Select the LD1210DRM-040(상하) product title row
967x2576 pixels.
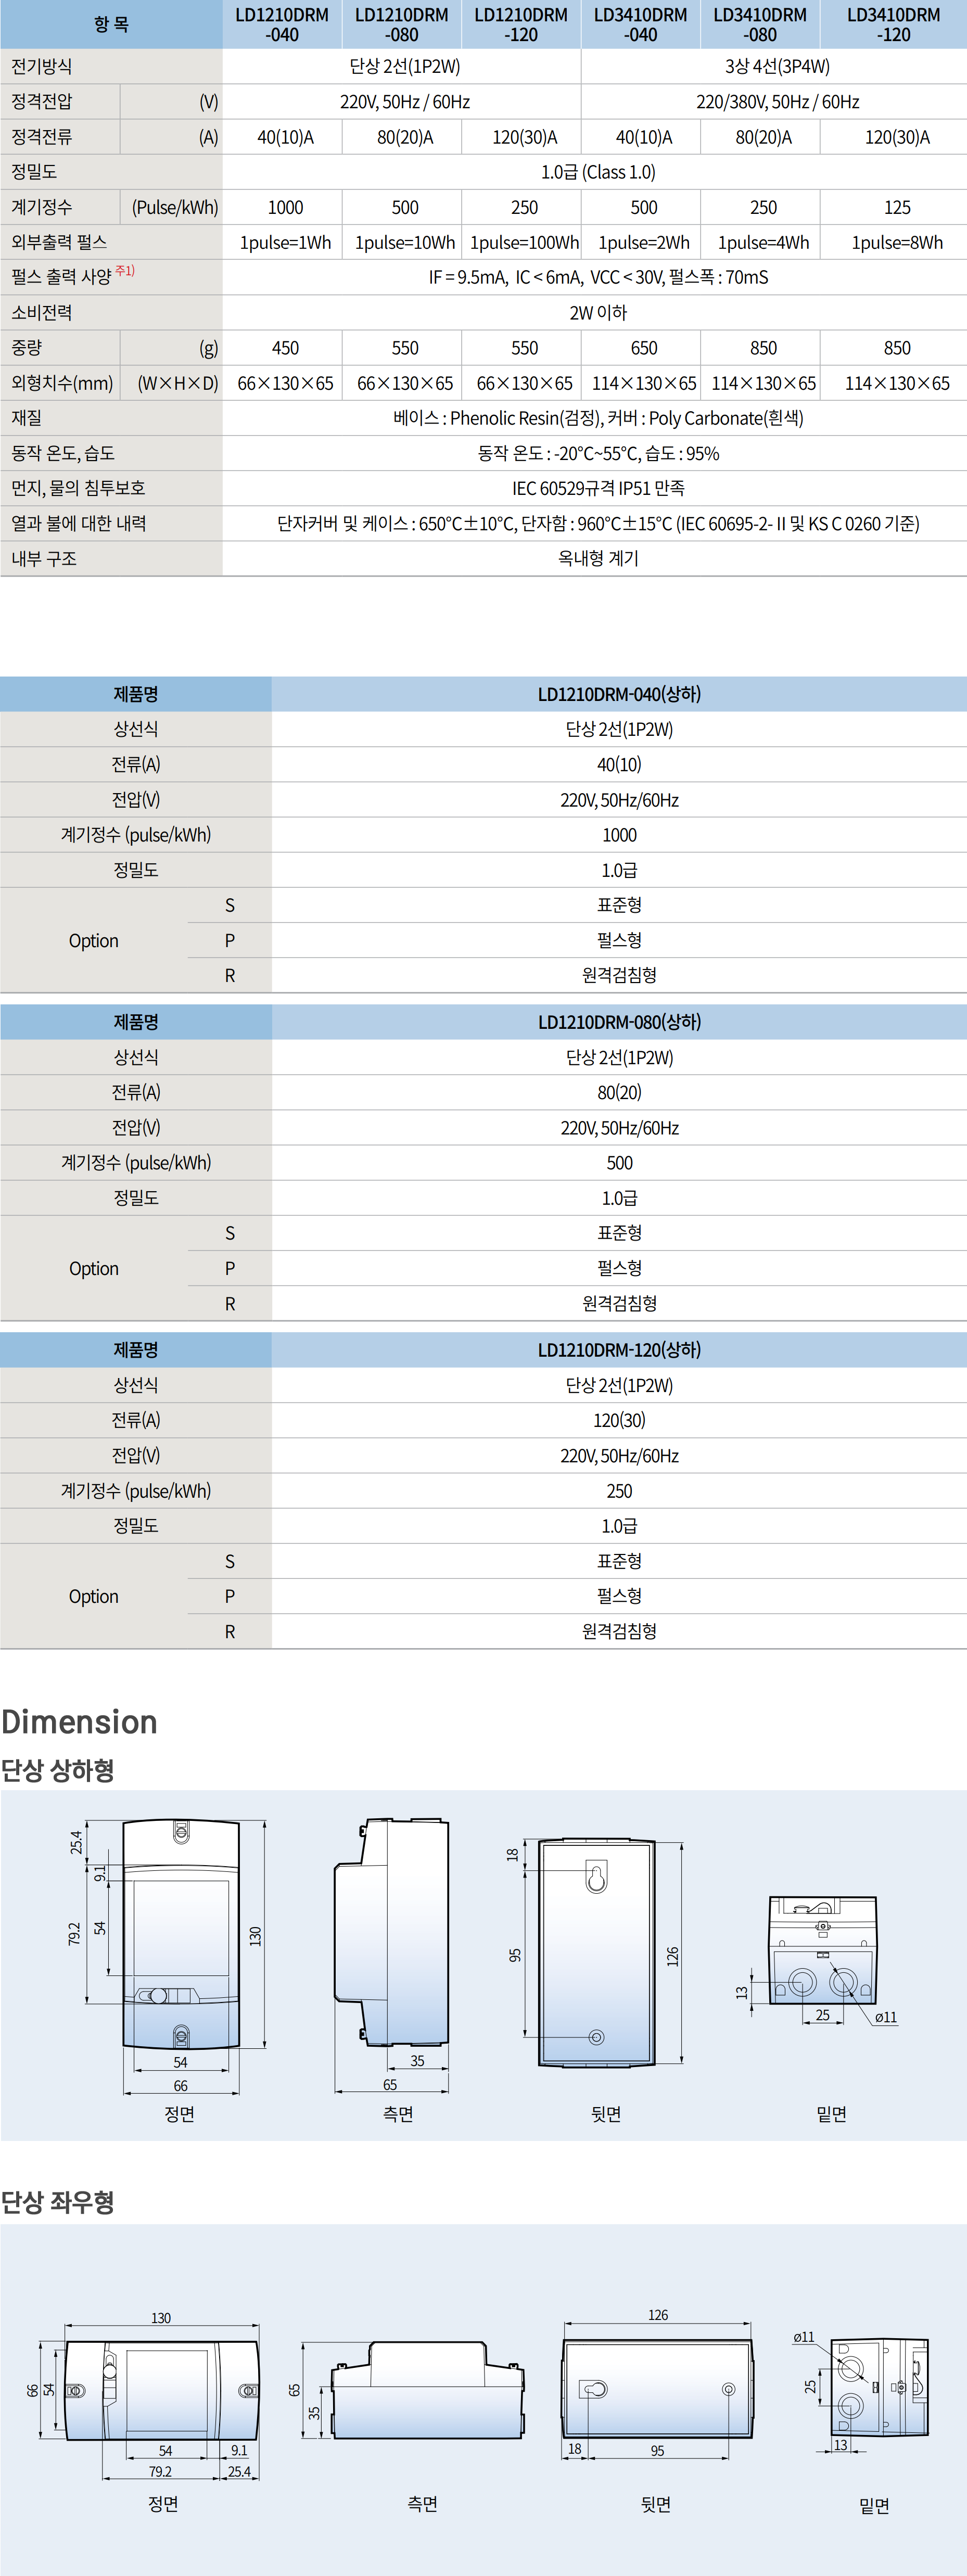pyautogui.click(x=619, y=694)
